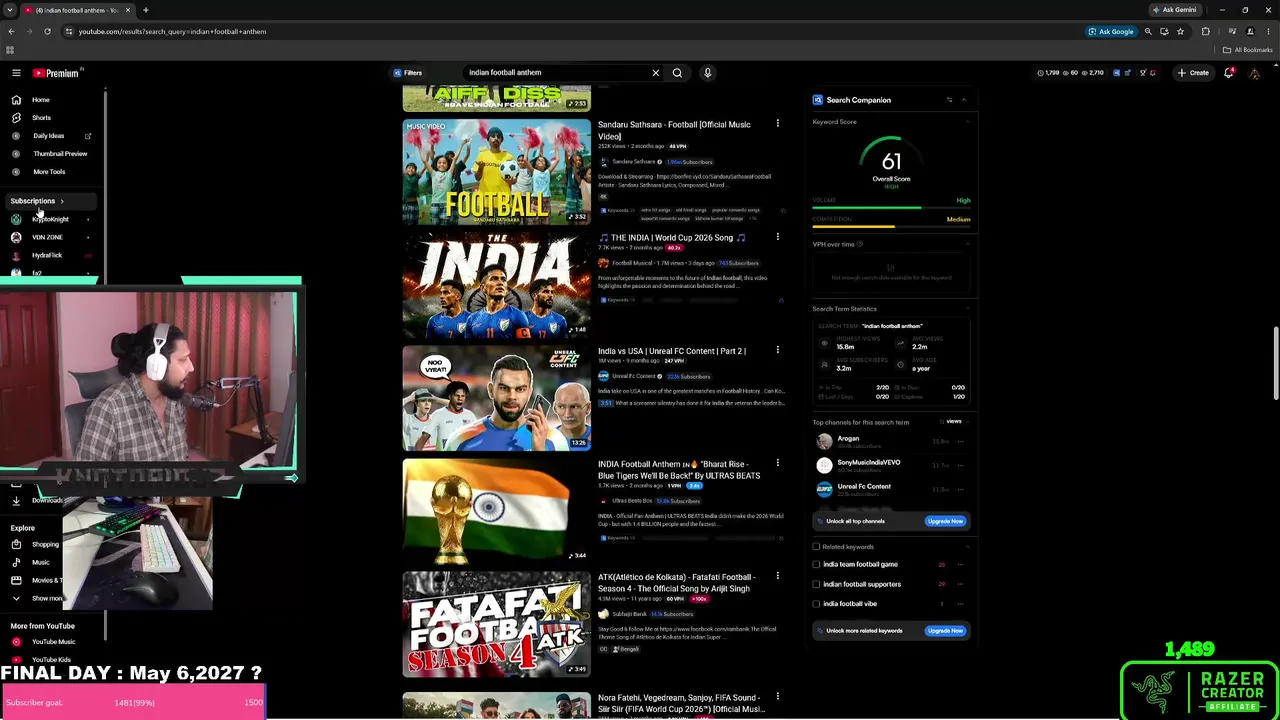
Task: Click the Ultras Beats Box channel name
Action: pyautogui.click(x=632, y=501)
